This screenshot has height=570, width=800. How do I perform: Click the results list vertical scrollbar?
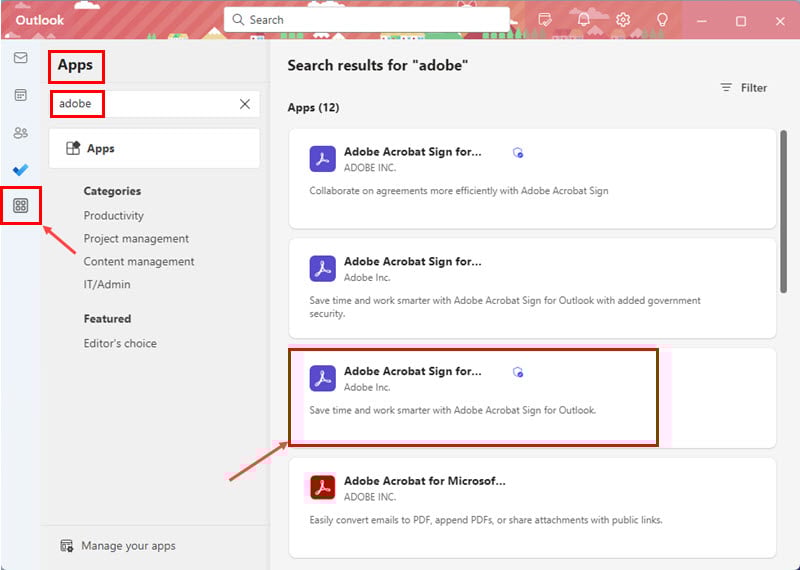pos(783,212)
